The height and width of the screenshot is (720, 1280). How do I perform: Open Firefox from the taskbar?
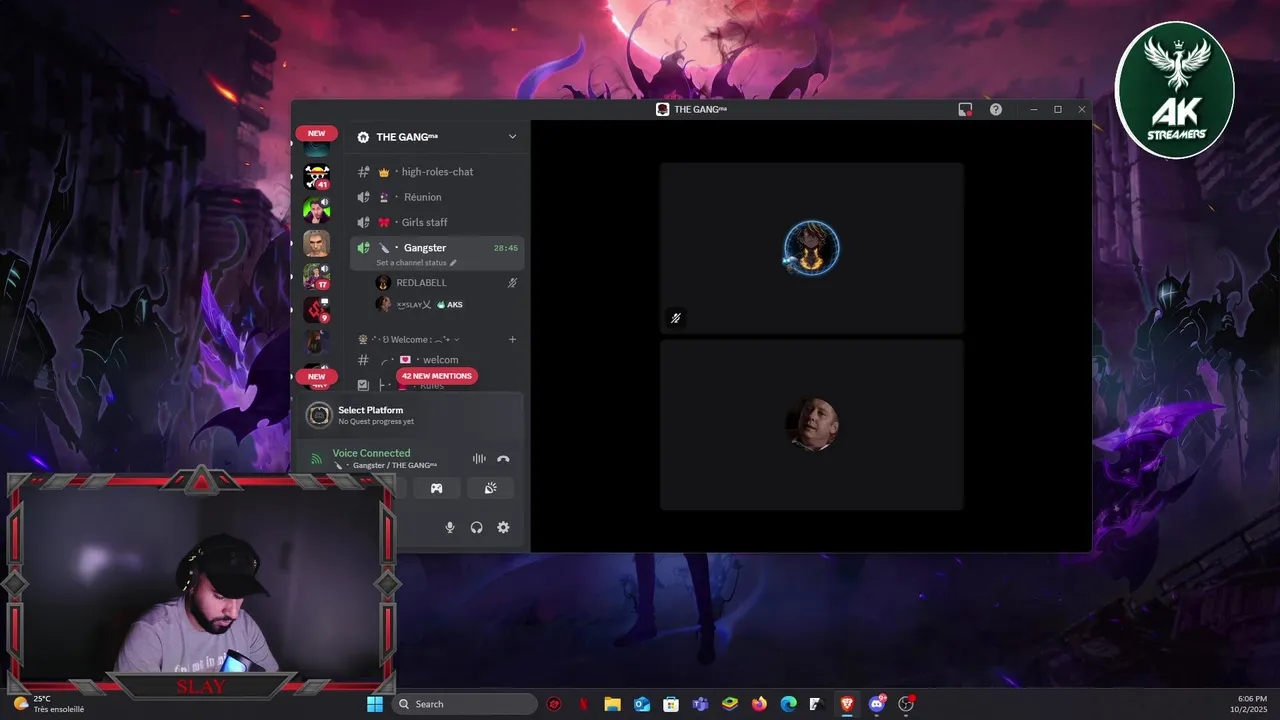759,704
